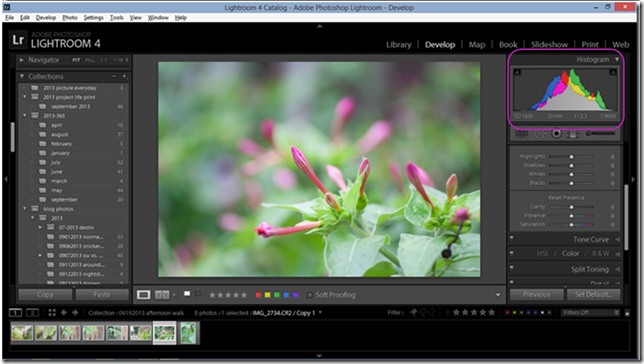Open toolbar content dropdown arrow
This screenshot has height=364, width=644.
498,295
